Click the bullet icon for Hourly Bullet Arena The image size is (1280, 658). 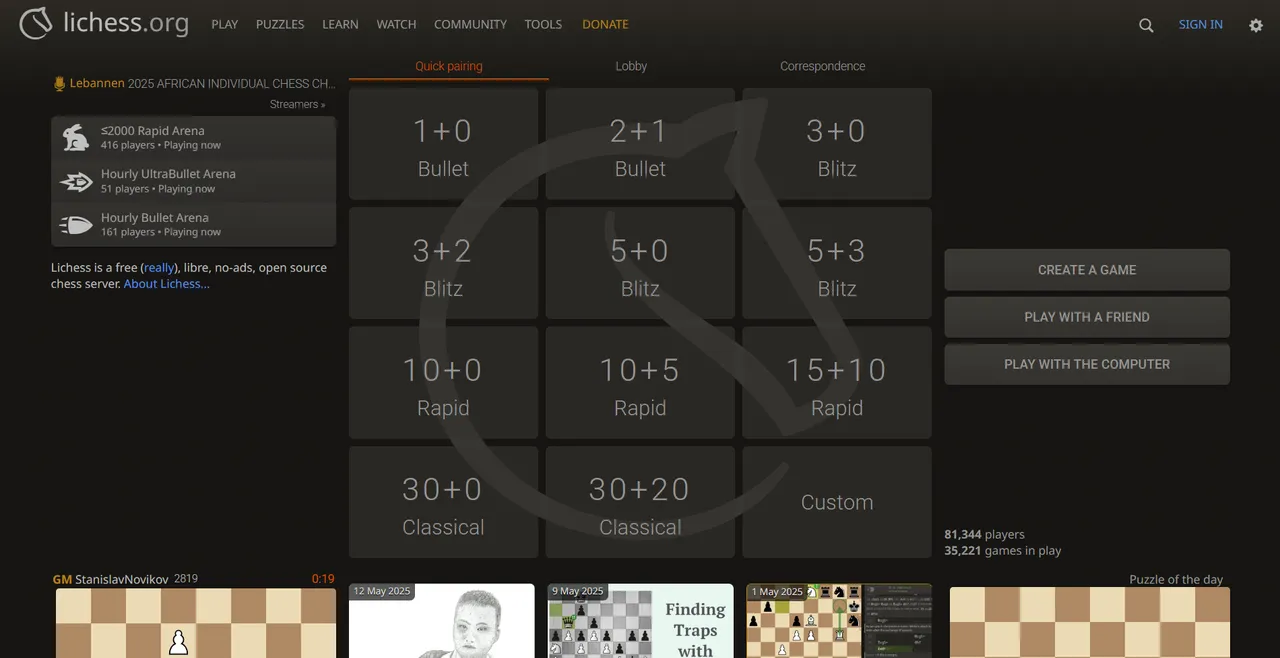pyautogui.click(x=76, y=225)
